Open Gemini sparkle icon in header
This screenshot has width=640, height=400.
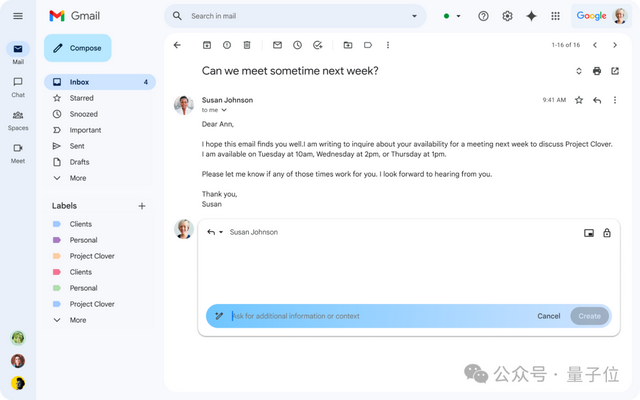point(531,16)
